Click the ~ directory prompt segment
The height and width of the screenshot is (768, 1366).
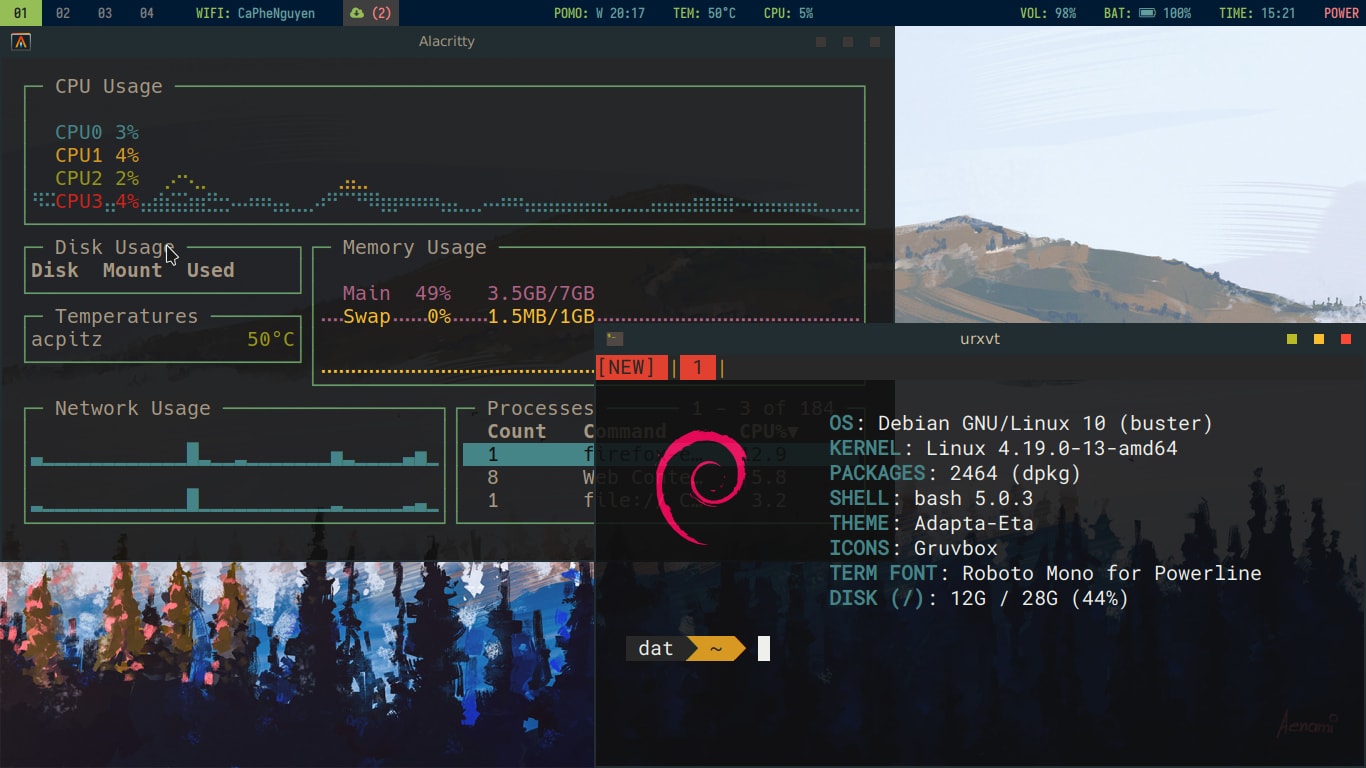coord(716,648)
